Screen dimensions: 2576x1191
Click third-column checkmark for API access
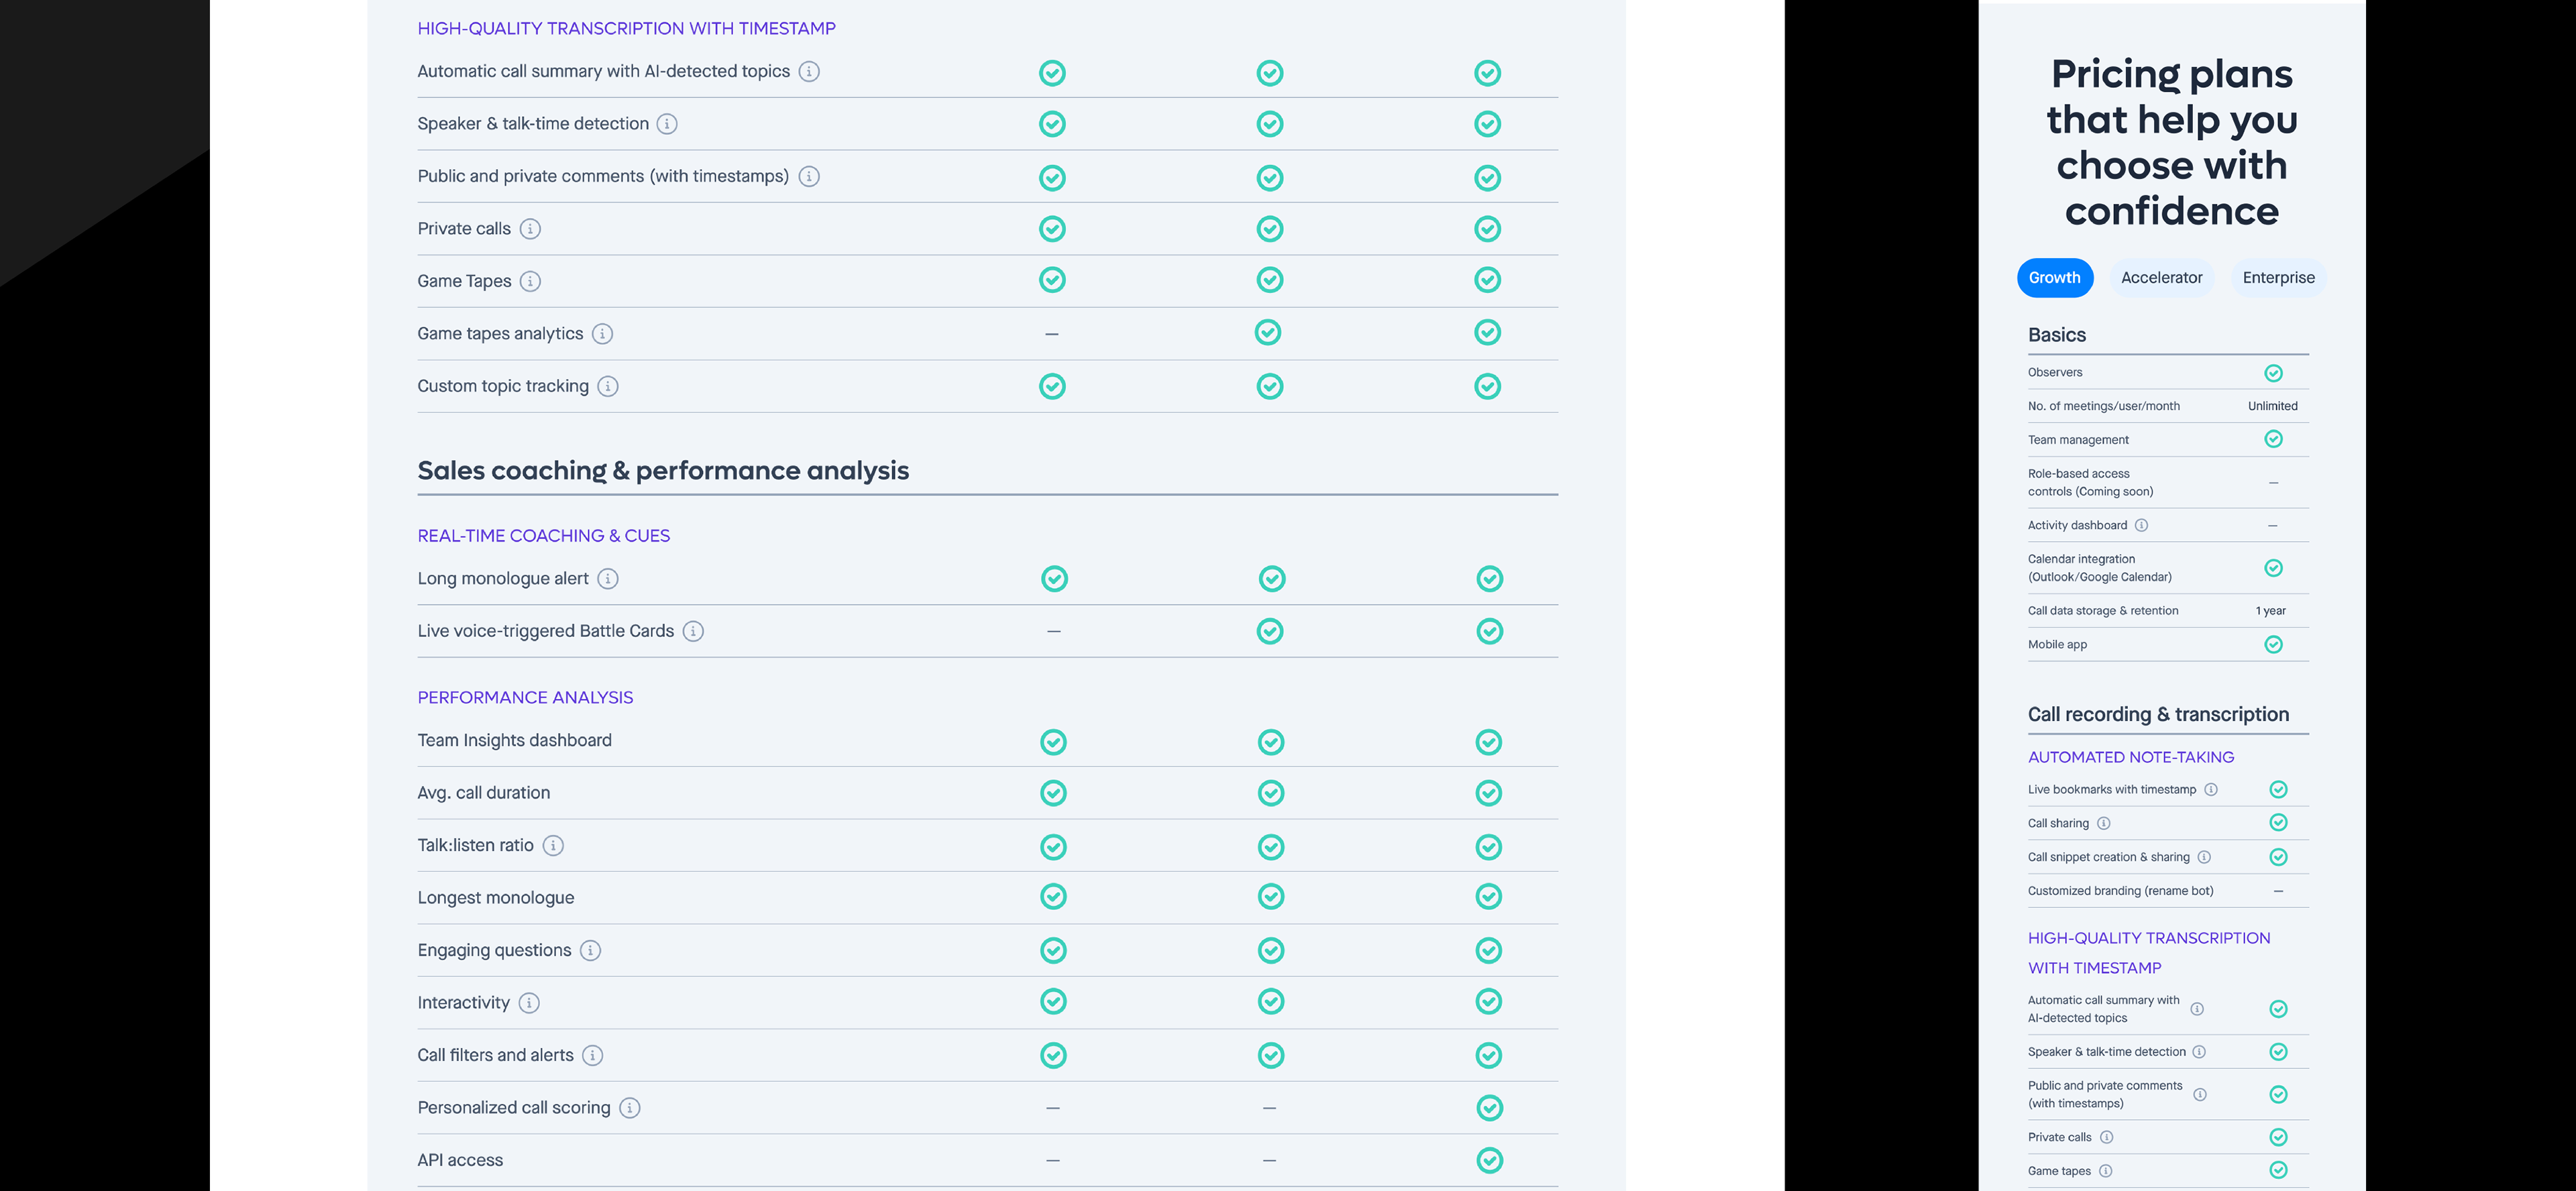(x=1489, y=1160)
